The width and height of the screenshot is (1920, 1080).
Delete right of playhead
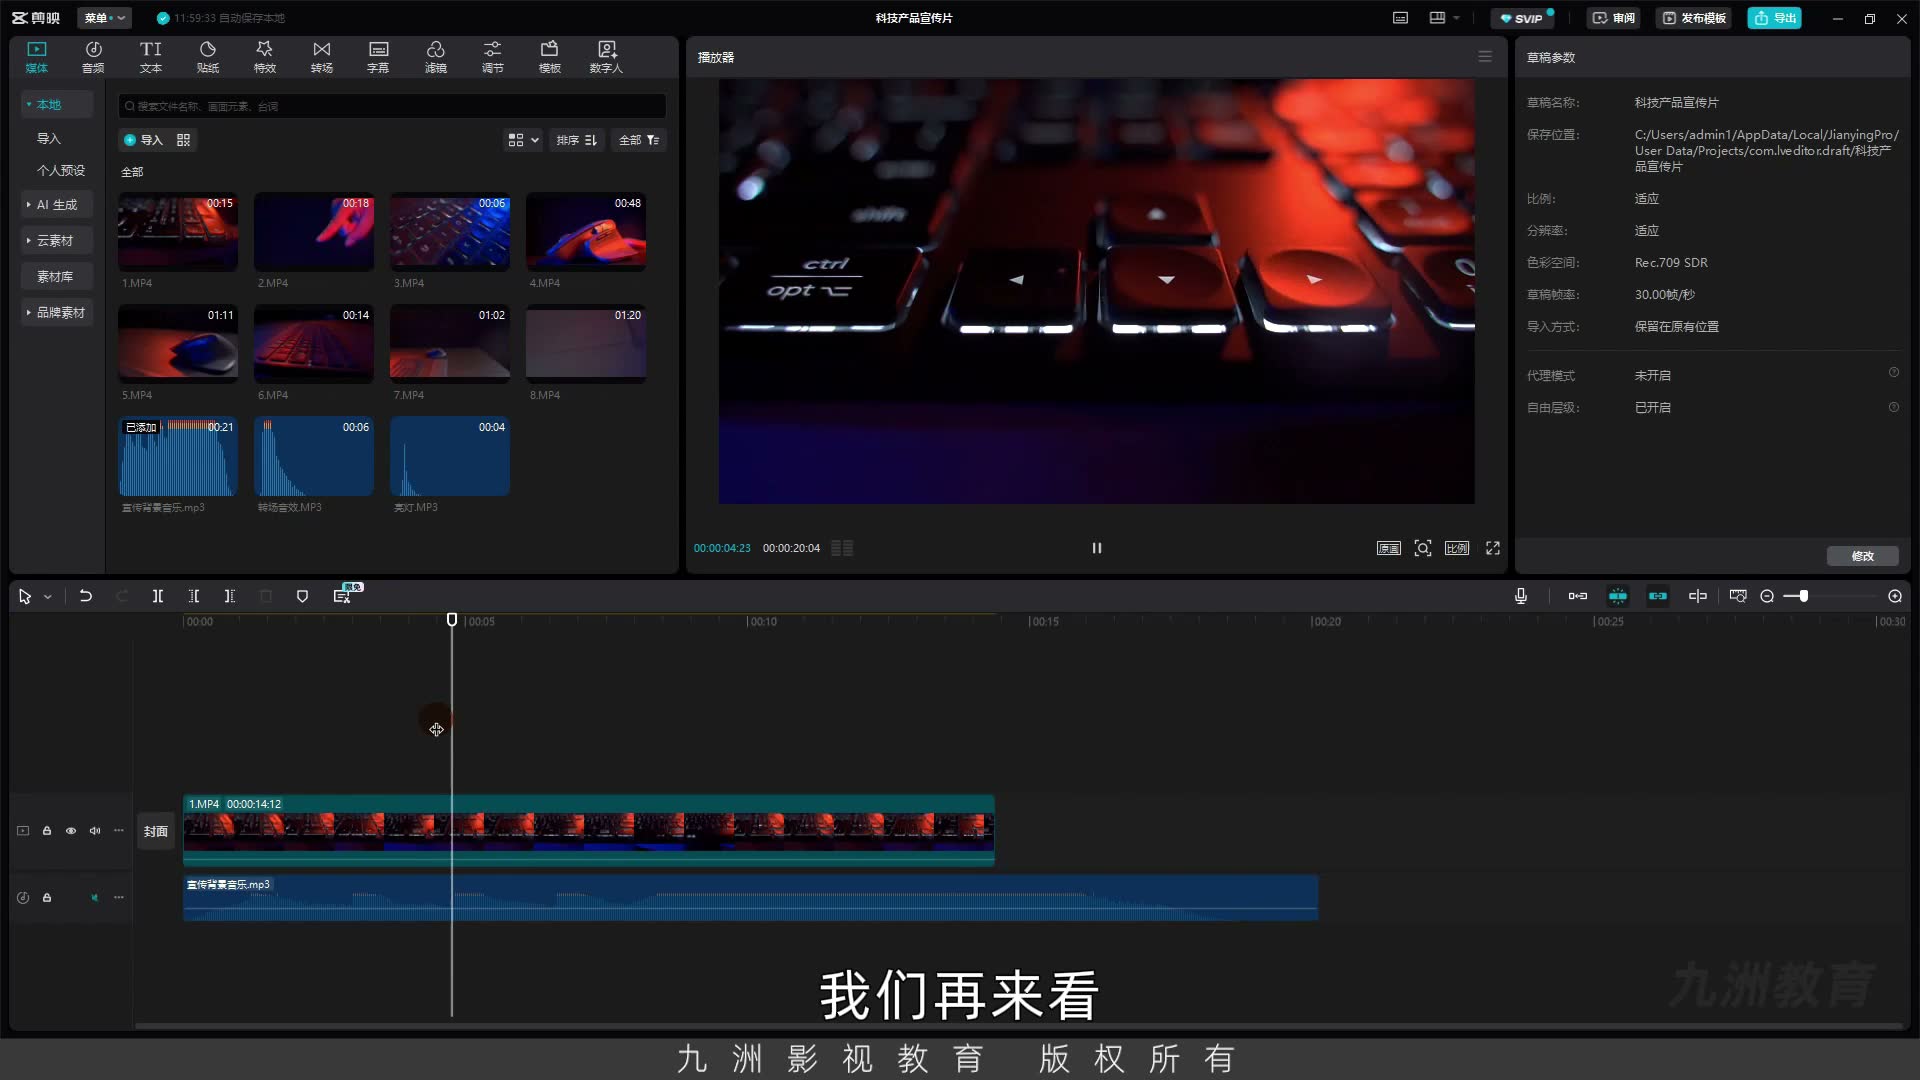(230, 596)
